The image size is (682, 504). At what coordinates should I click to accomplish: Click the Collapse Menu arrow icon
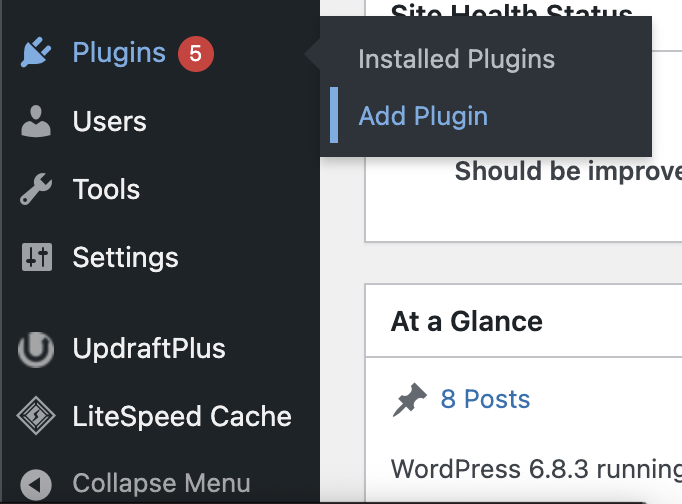(36, 485)
